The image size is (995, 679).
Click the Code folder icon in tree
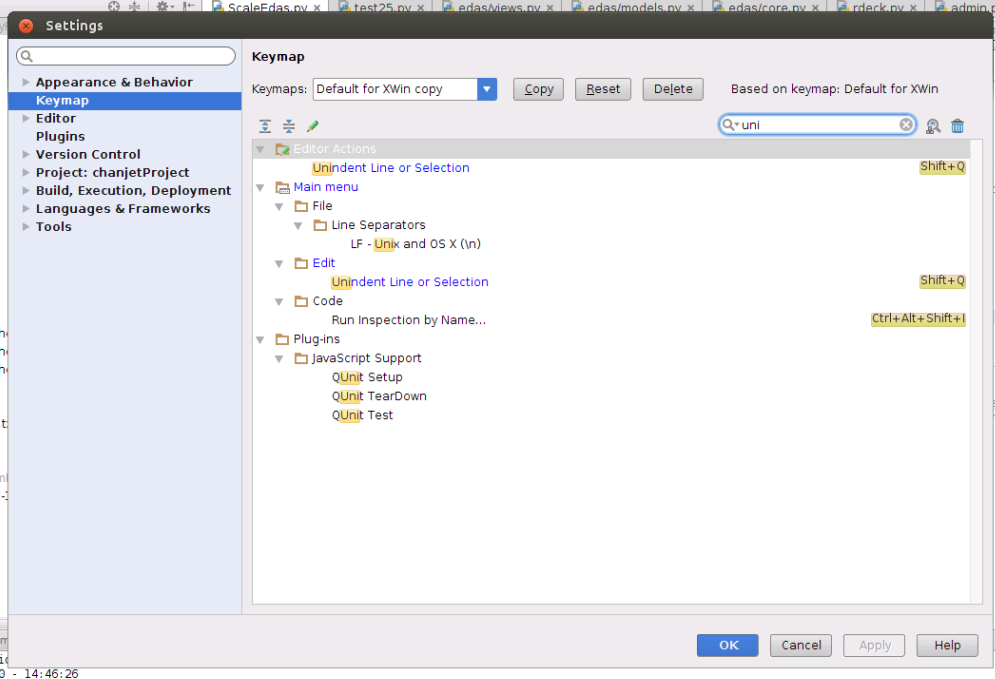[301, 301]
